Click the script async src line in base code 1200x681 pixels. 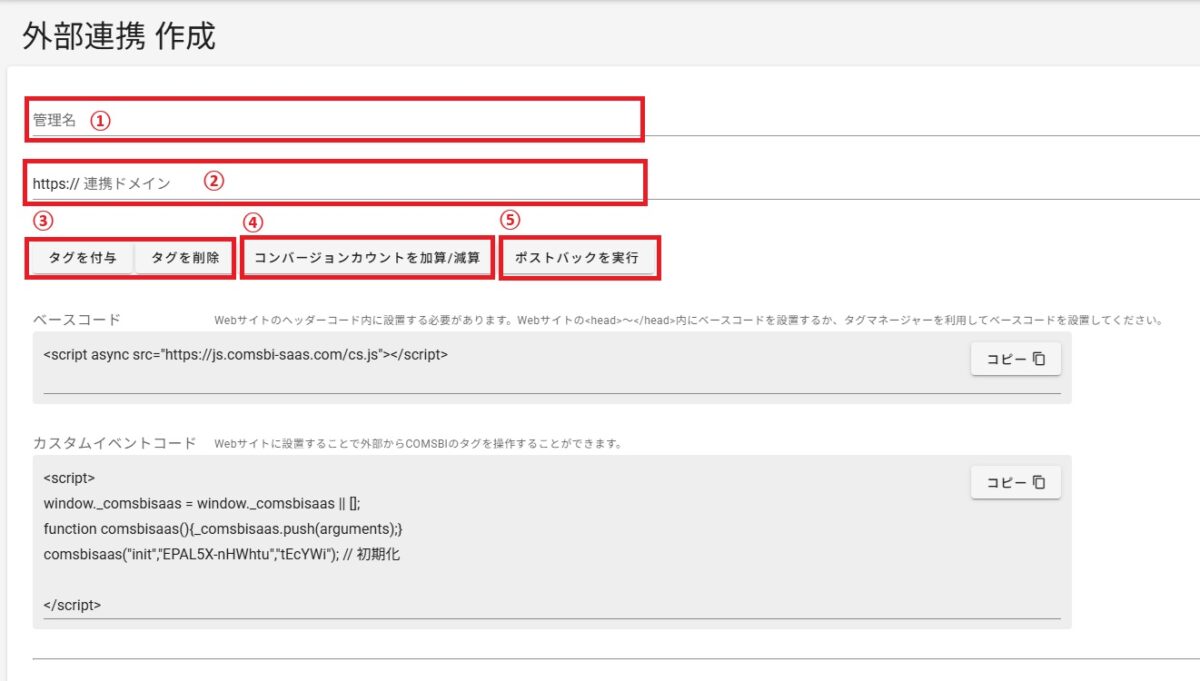[245, 354]
